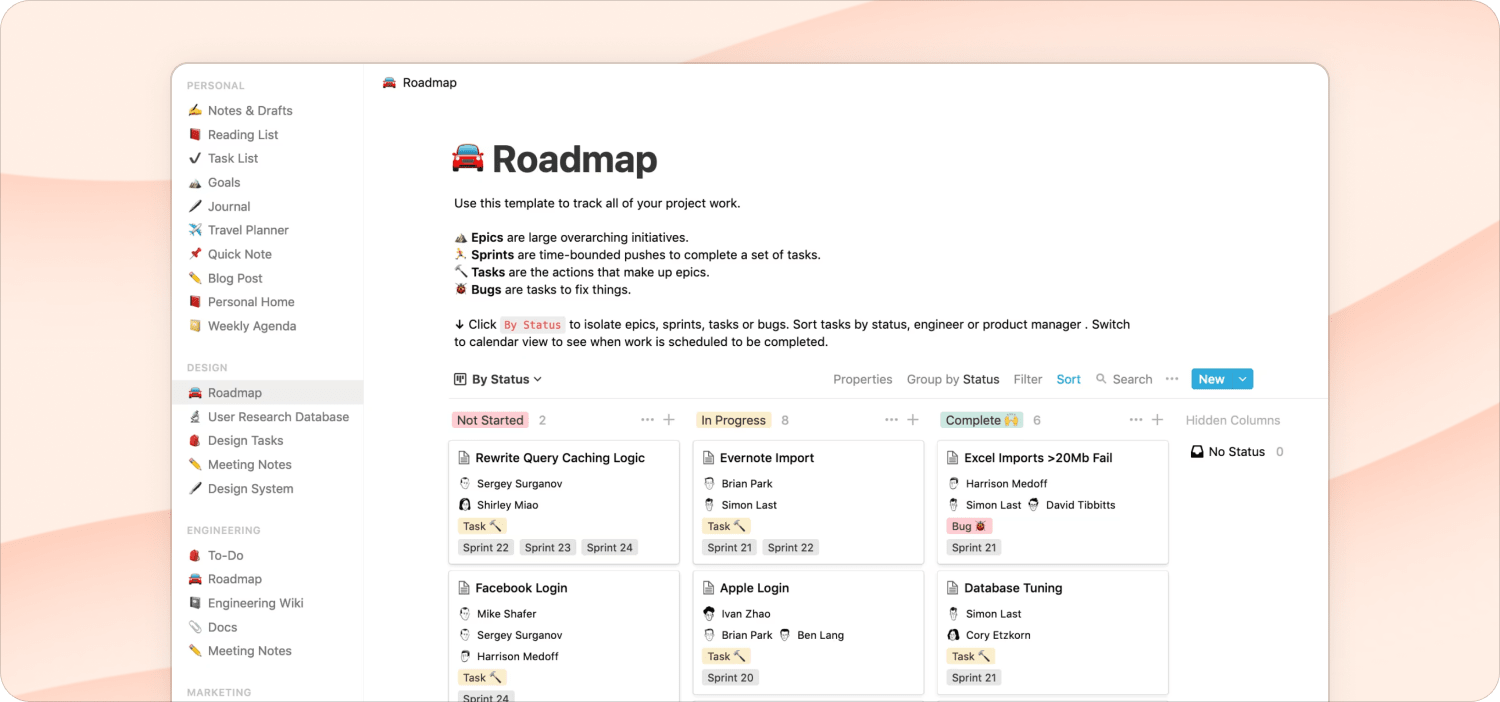Expand the New button dropdown arrow
The height and width of the screenshot is (702, 1500).
[x=1243, y=380]
